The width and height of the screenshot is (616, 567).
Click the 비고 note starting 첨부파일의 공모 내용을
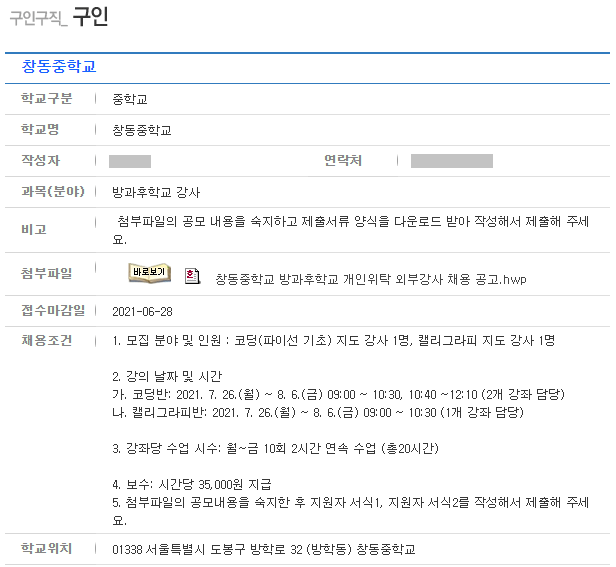(350, 230)
